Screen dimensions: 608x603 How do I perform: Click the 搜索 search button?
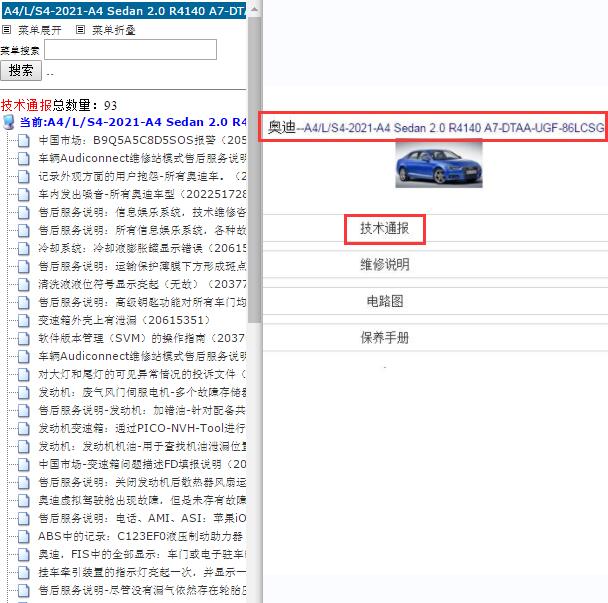coord(21,71)
